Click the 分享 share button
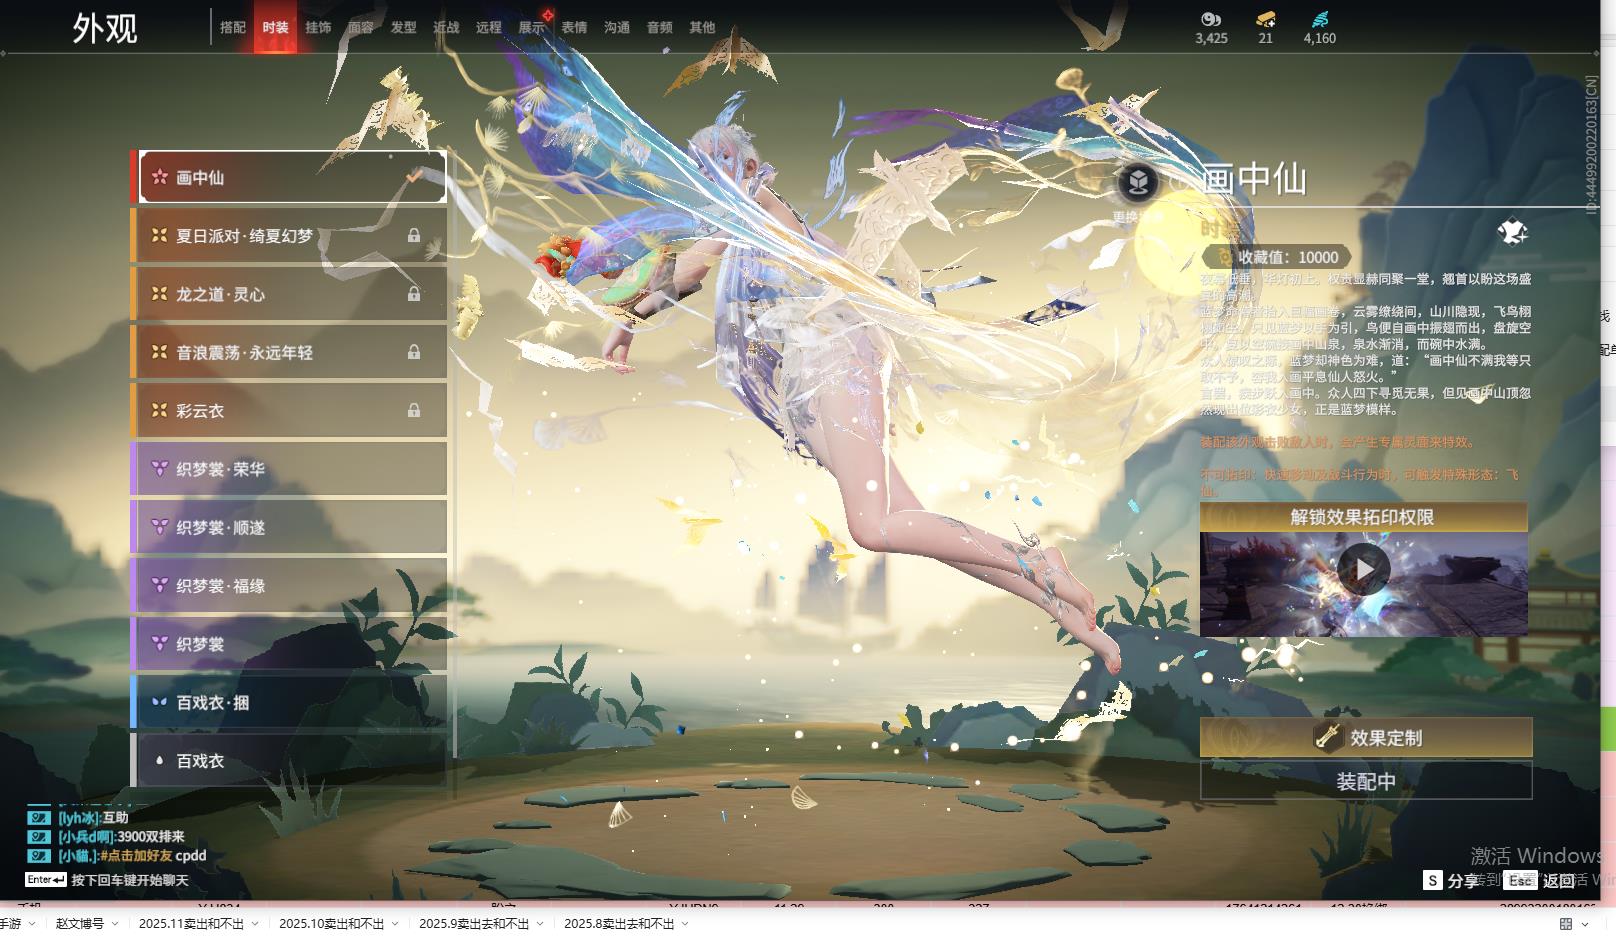Image resolution: width=1616 pixels, height=939 pixels. coord(1463,880)
